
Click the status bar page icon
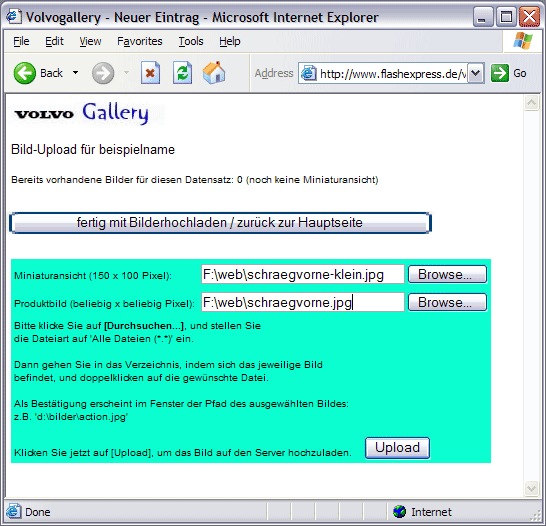[13, 512]
